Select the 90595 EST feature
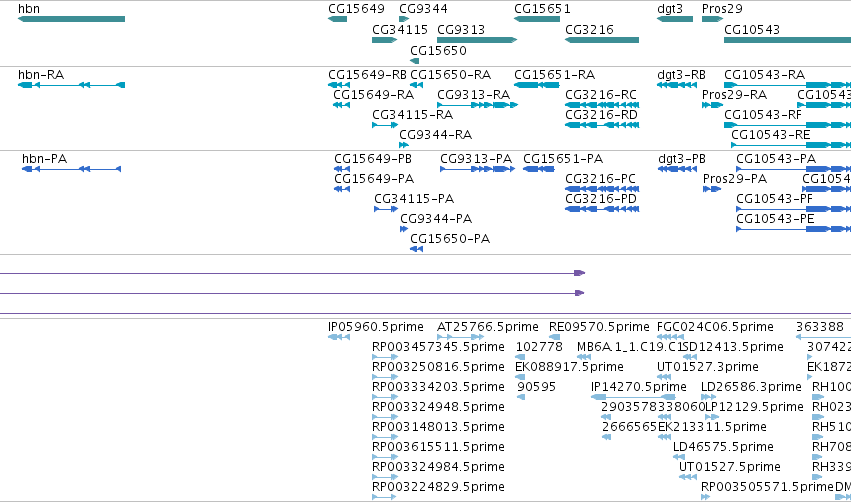851x502 pixels. [x=521, y=398]
